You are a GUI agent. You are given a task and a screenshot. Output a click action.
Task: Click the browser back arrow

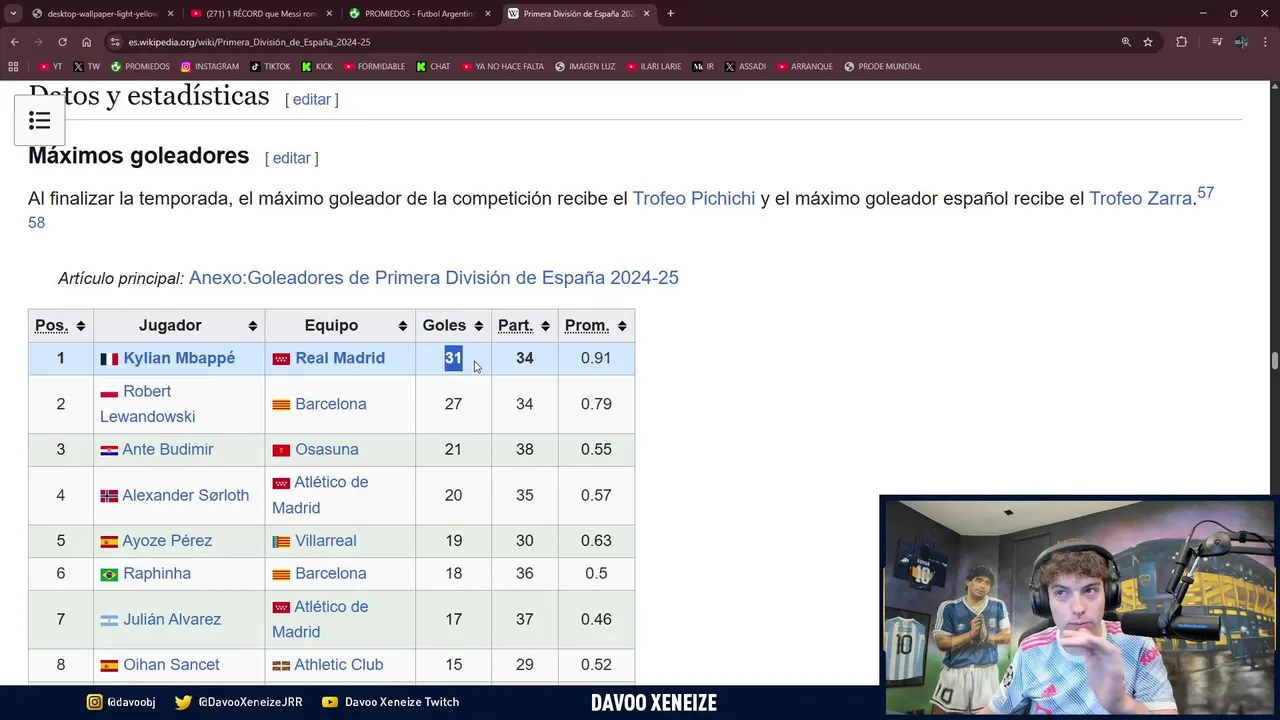pyautogui.click(x=14, y=42)
